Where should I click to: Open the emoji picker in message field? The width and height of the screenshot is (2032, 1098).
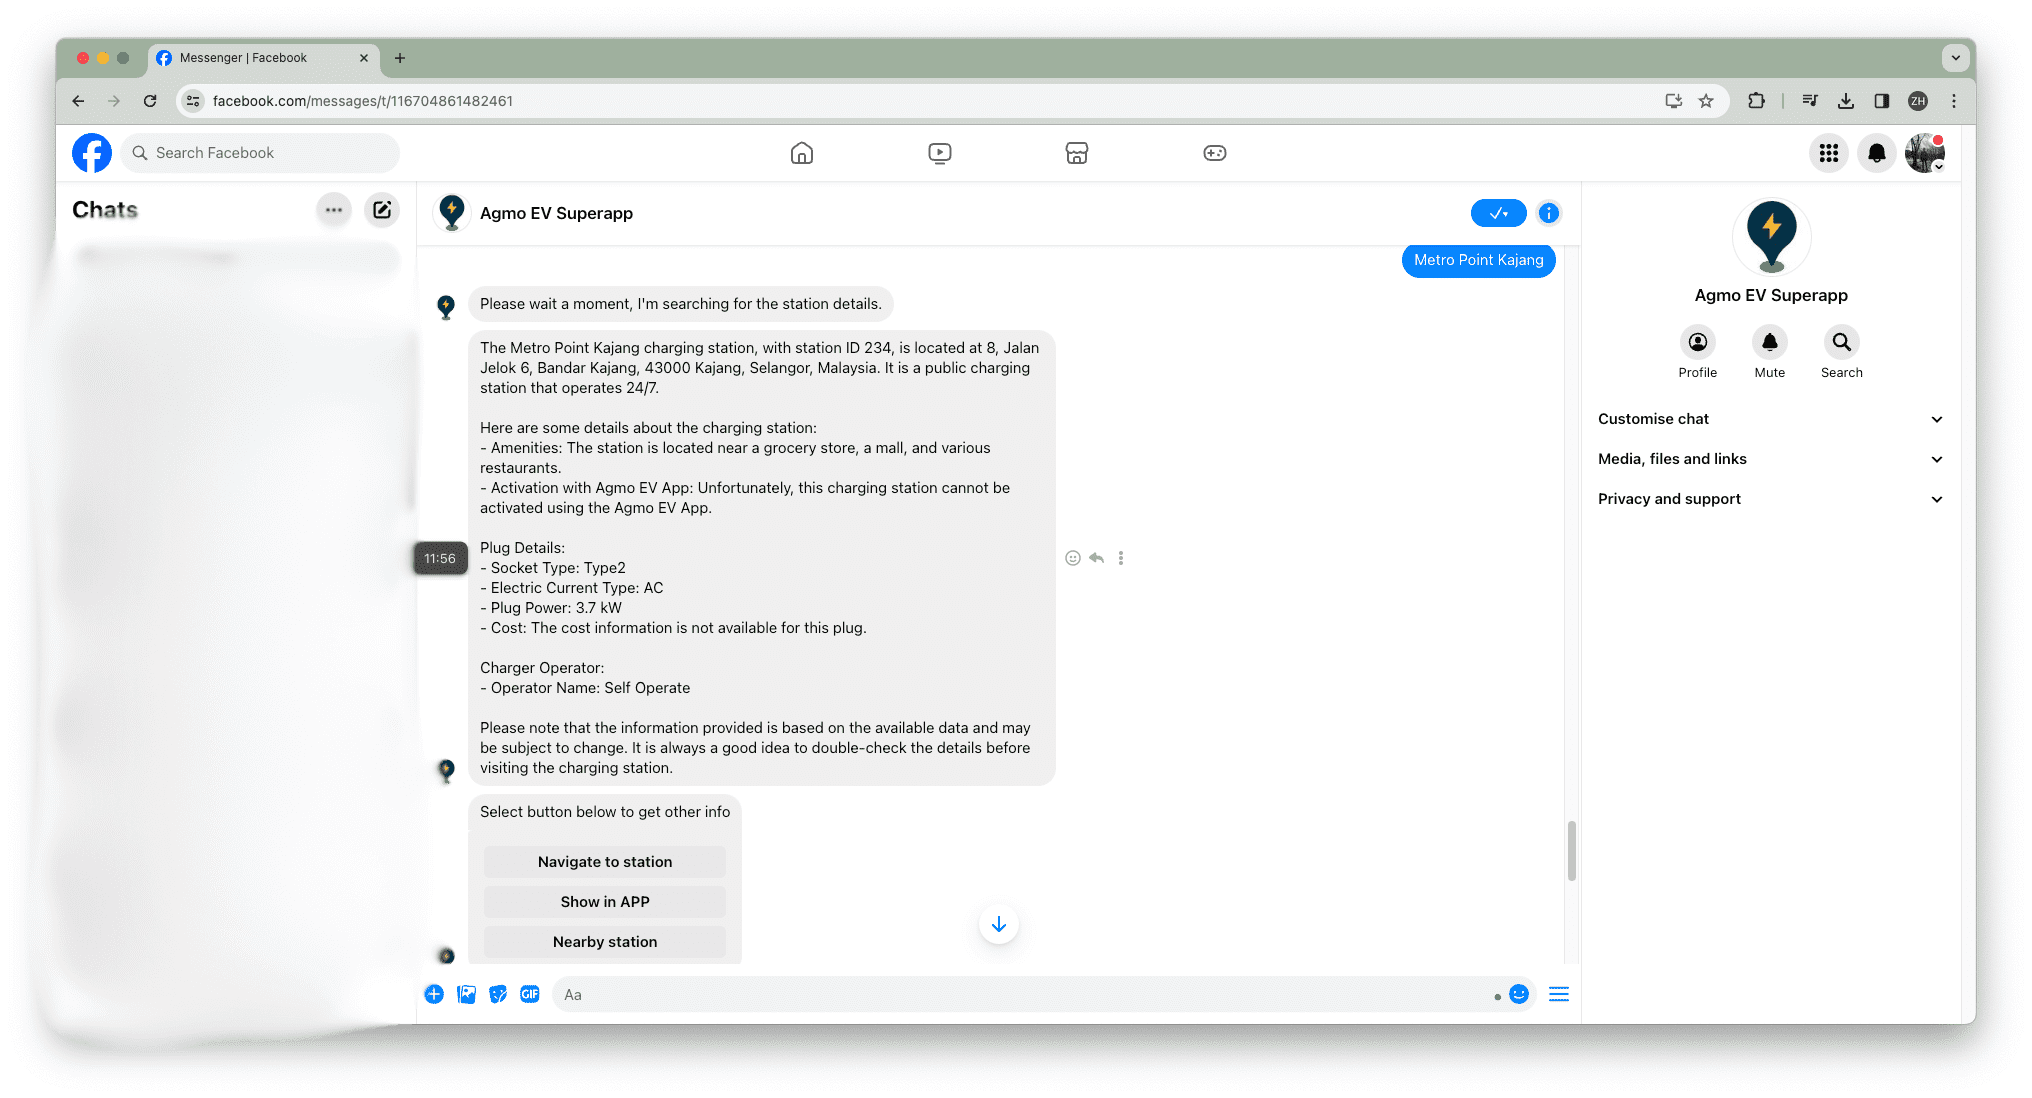tap(1519, 994)
